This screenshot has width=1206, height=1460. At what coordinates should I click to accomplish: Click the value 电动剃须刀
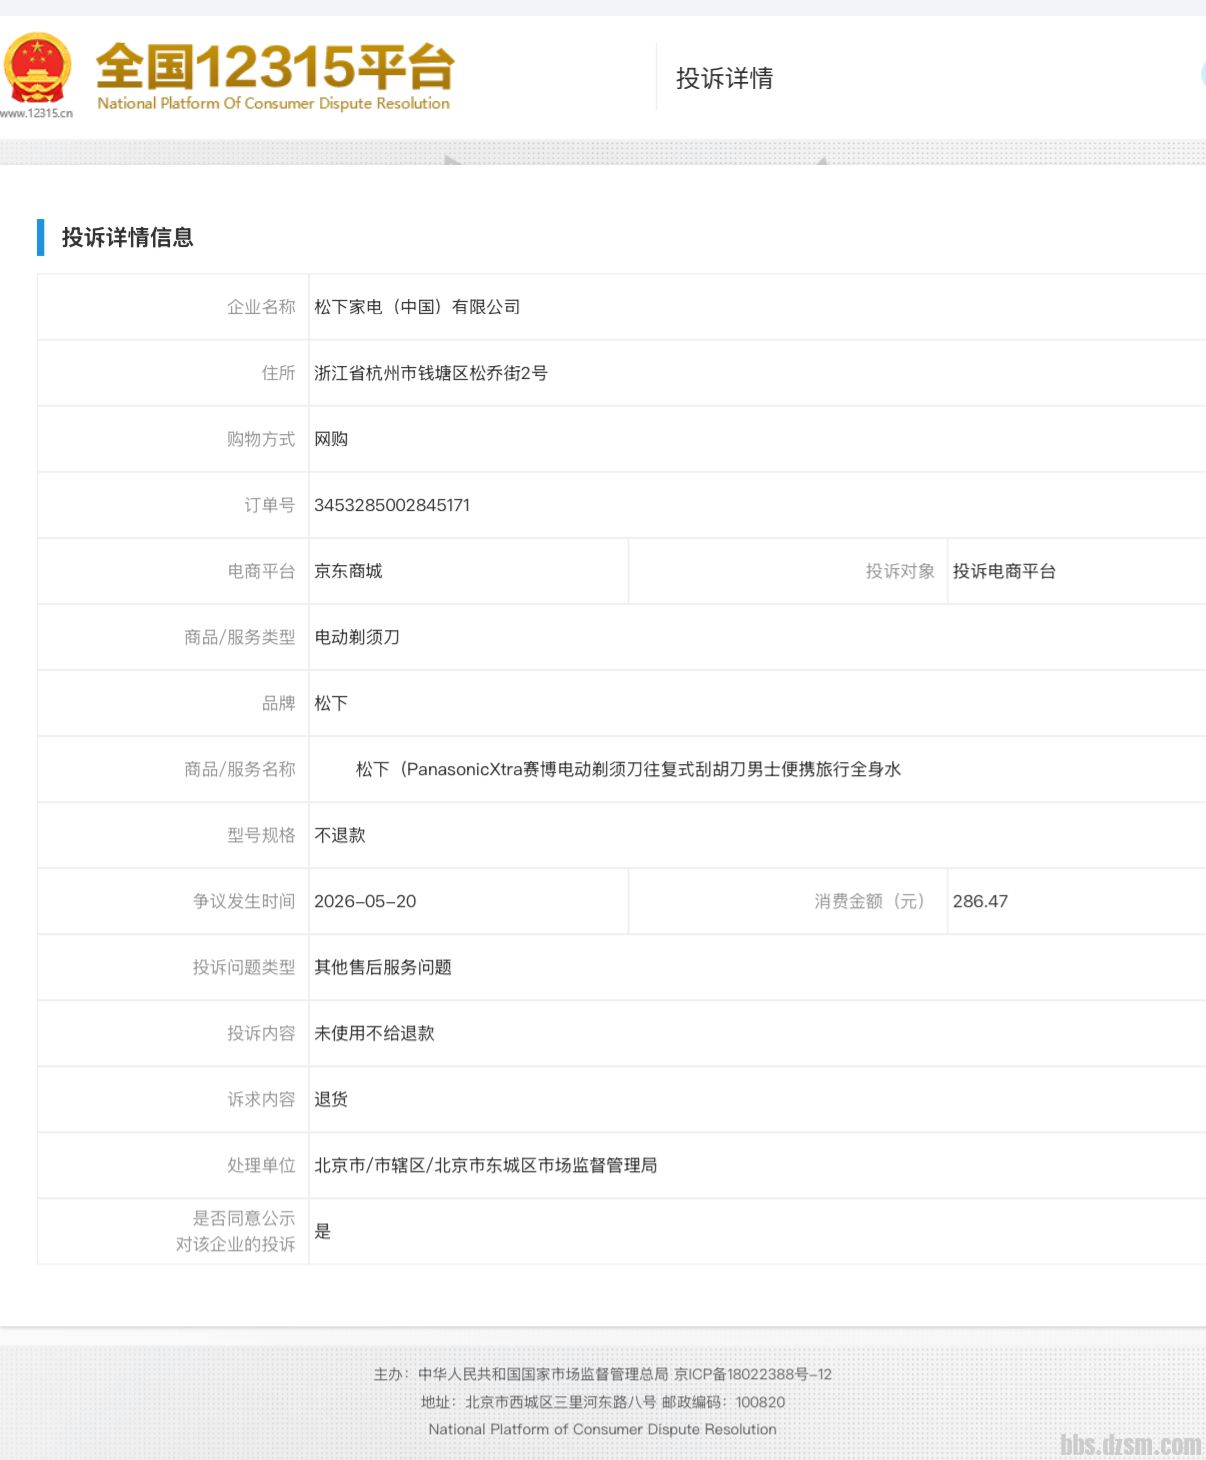(x=357, y=637)
